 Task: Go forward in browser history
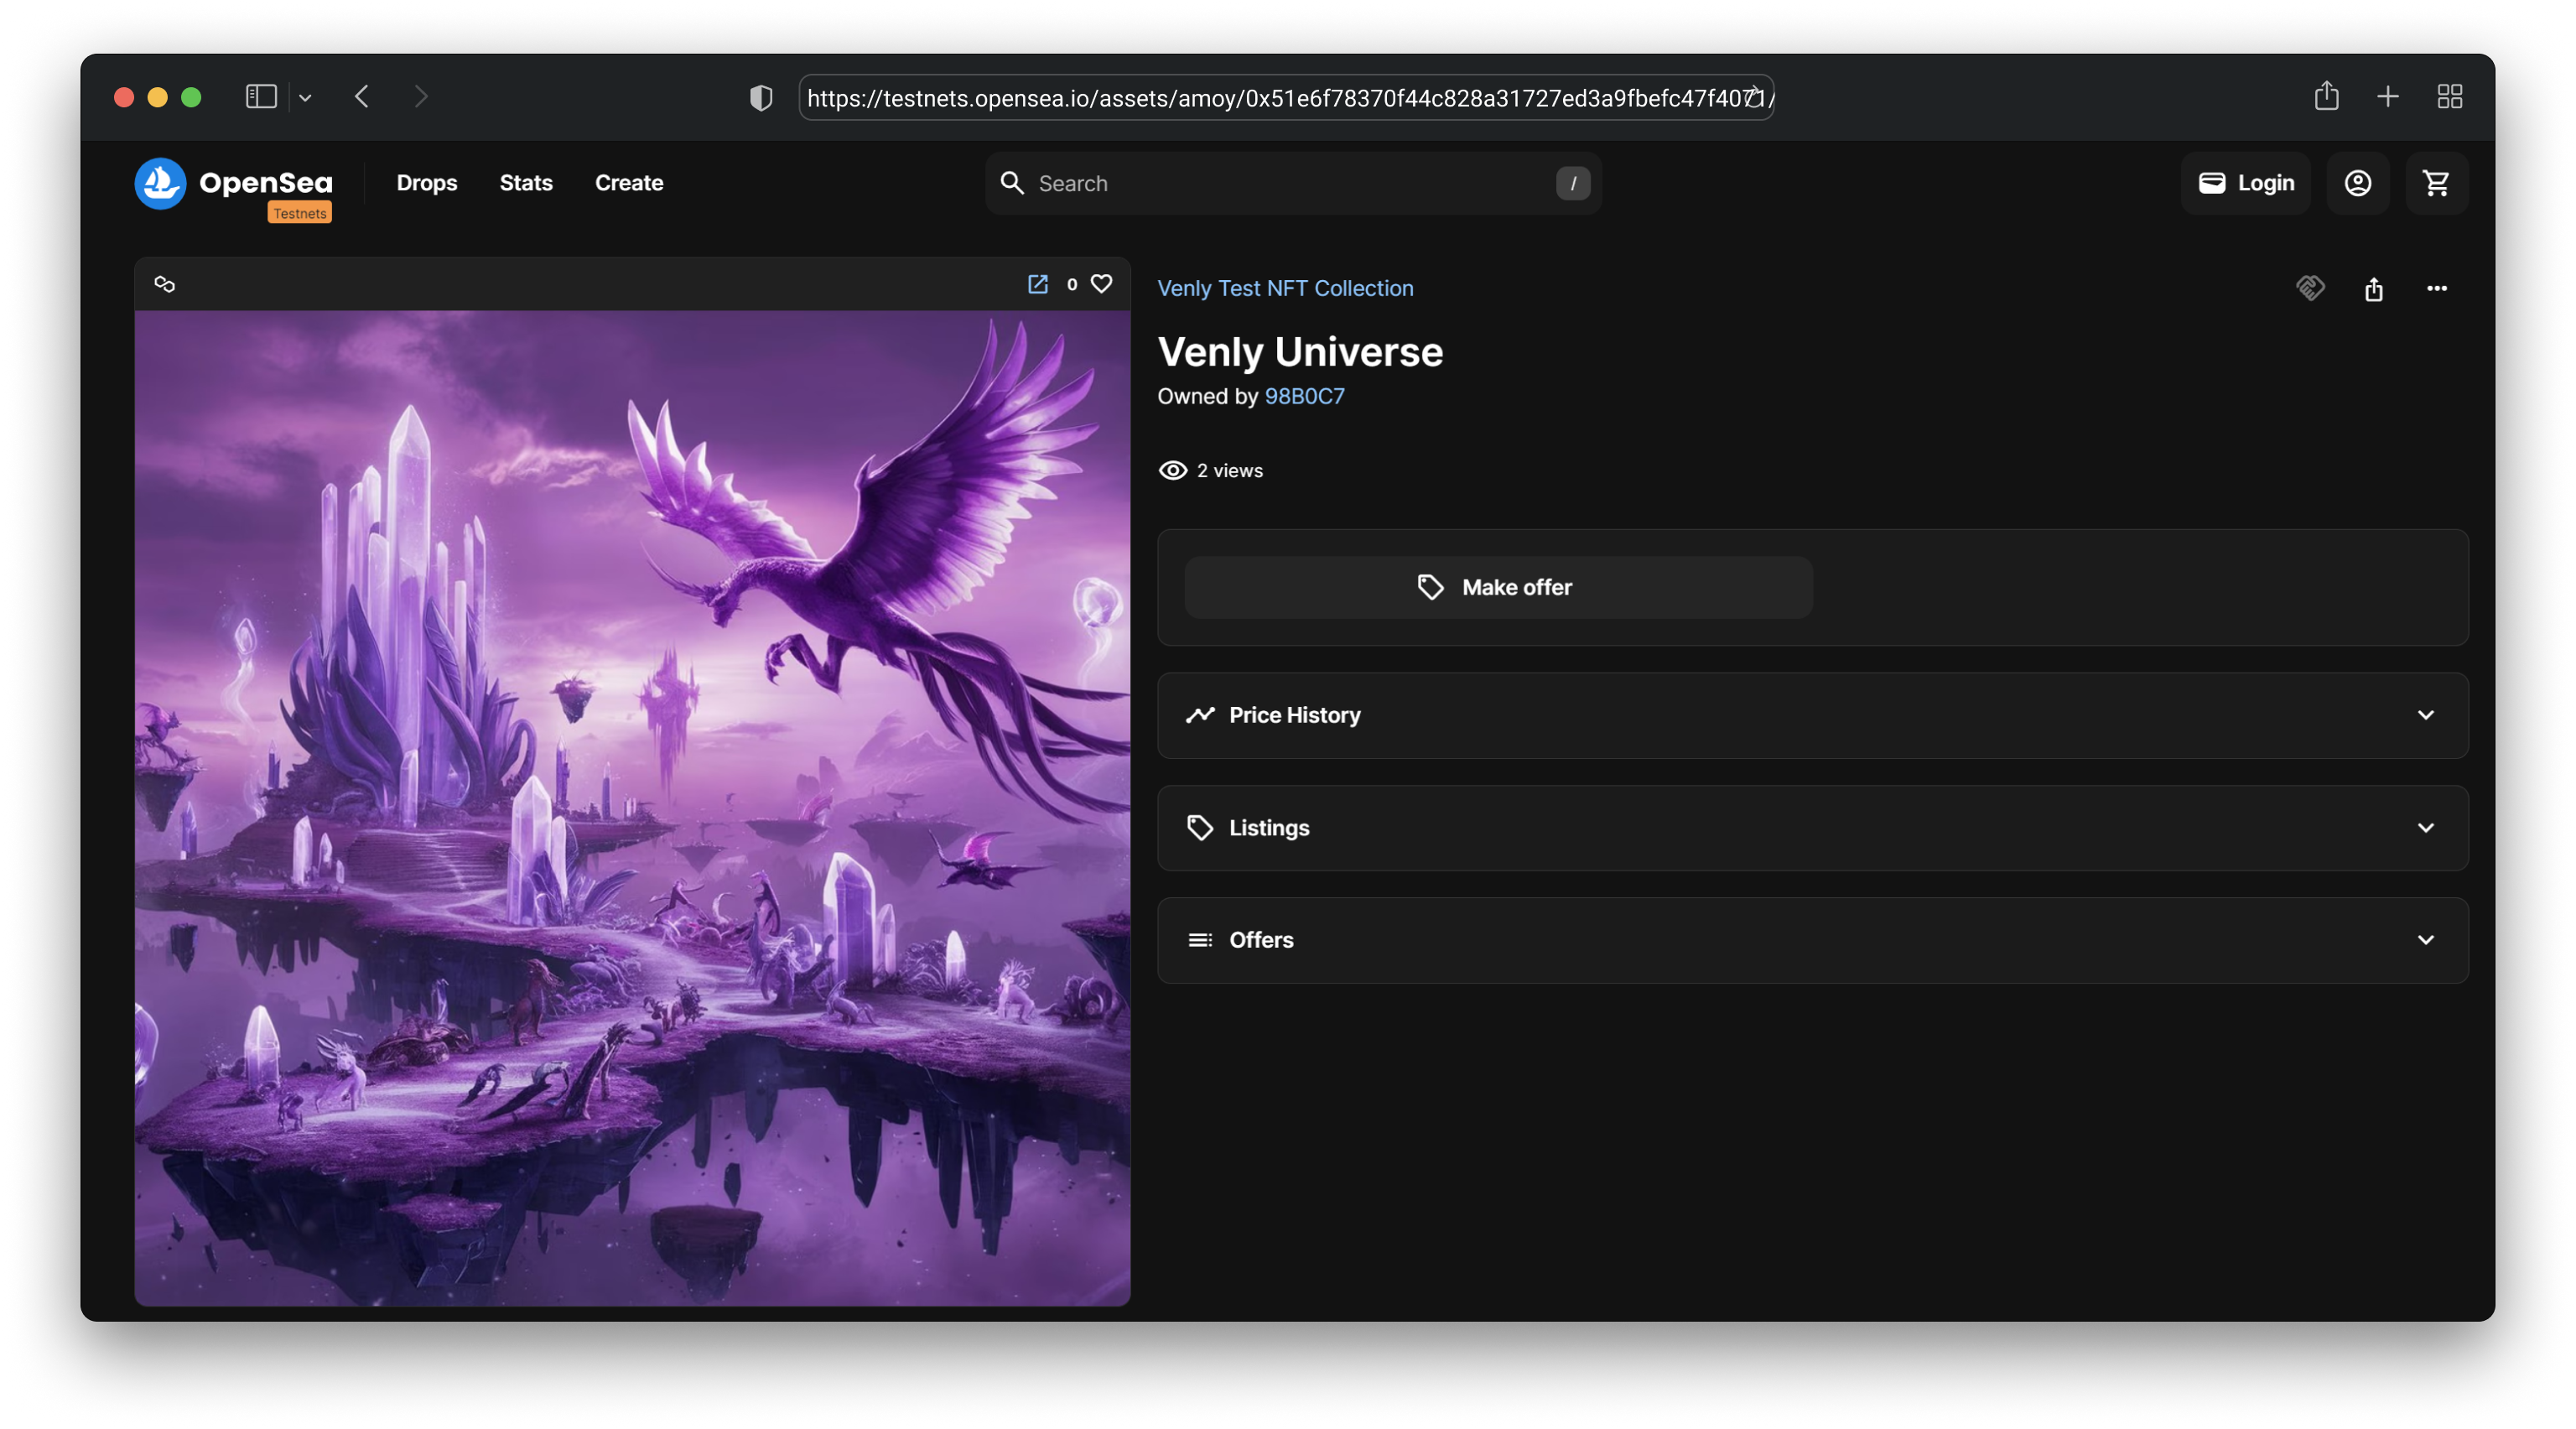click(420, 97)
